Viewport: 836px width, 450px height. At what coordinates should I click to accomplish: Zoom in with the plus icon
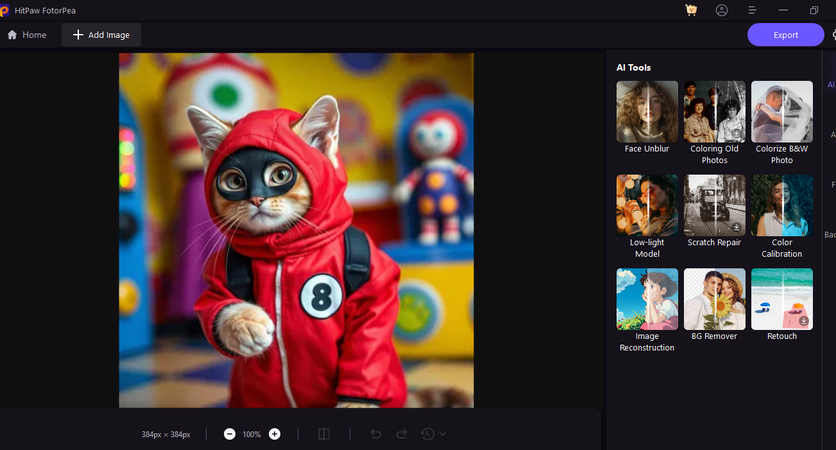tap(275, 434)
